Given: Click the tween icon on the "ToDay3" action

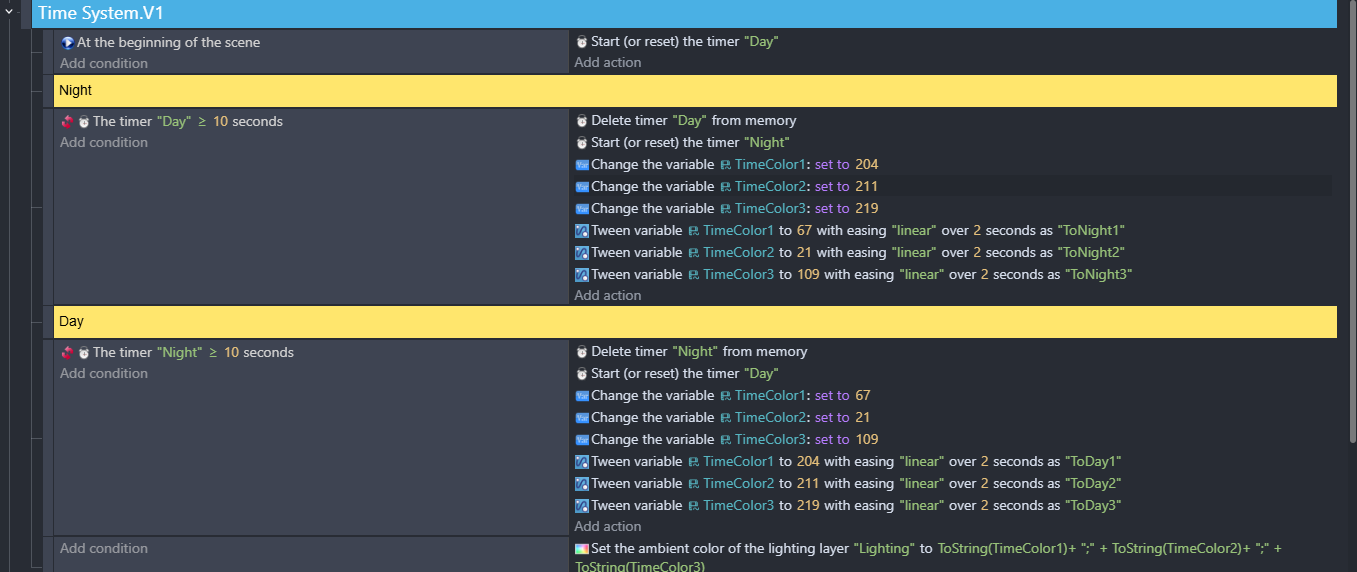Looking at the screenshot, I should [x=582, y=506].
